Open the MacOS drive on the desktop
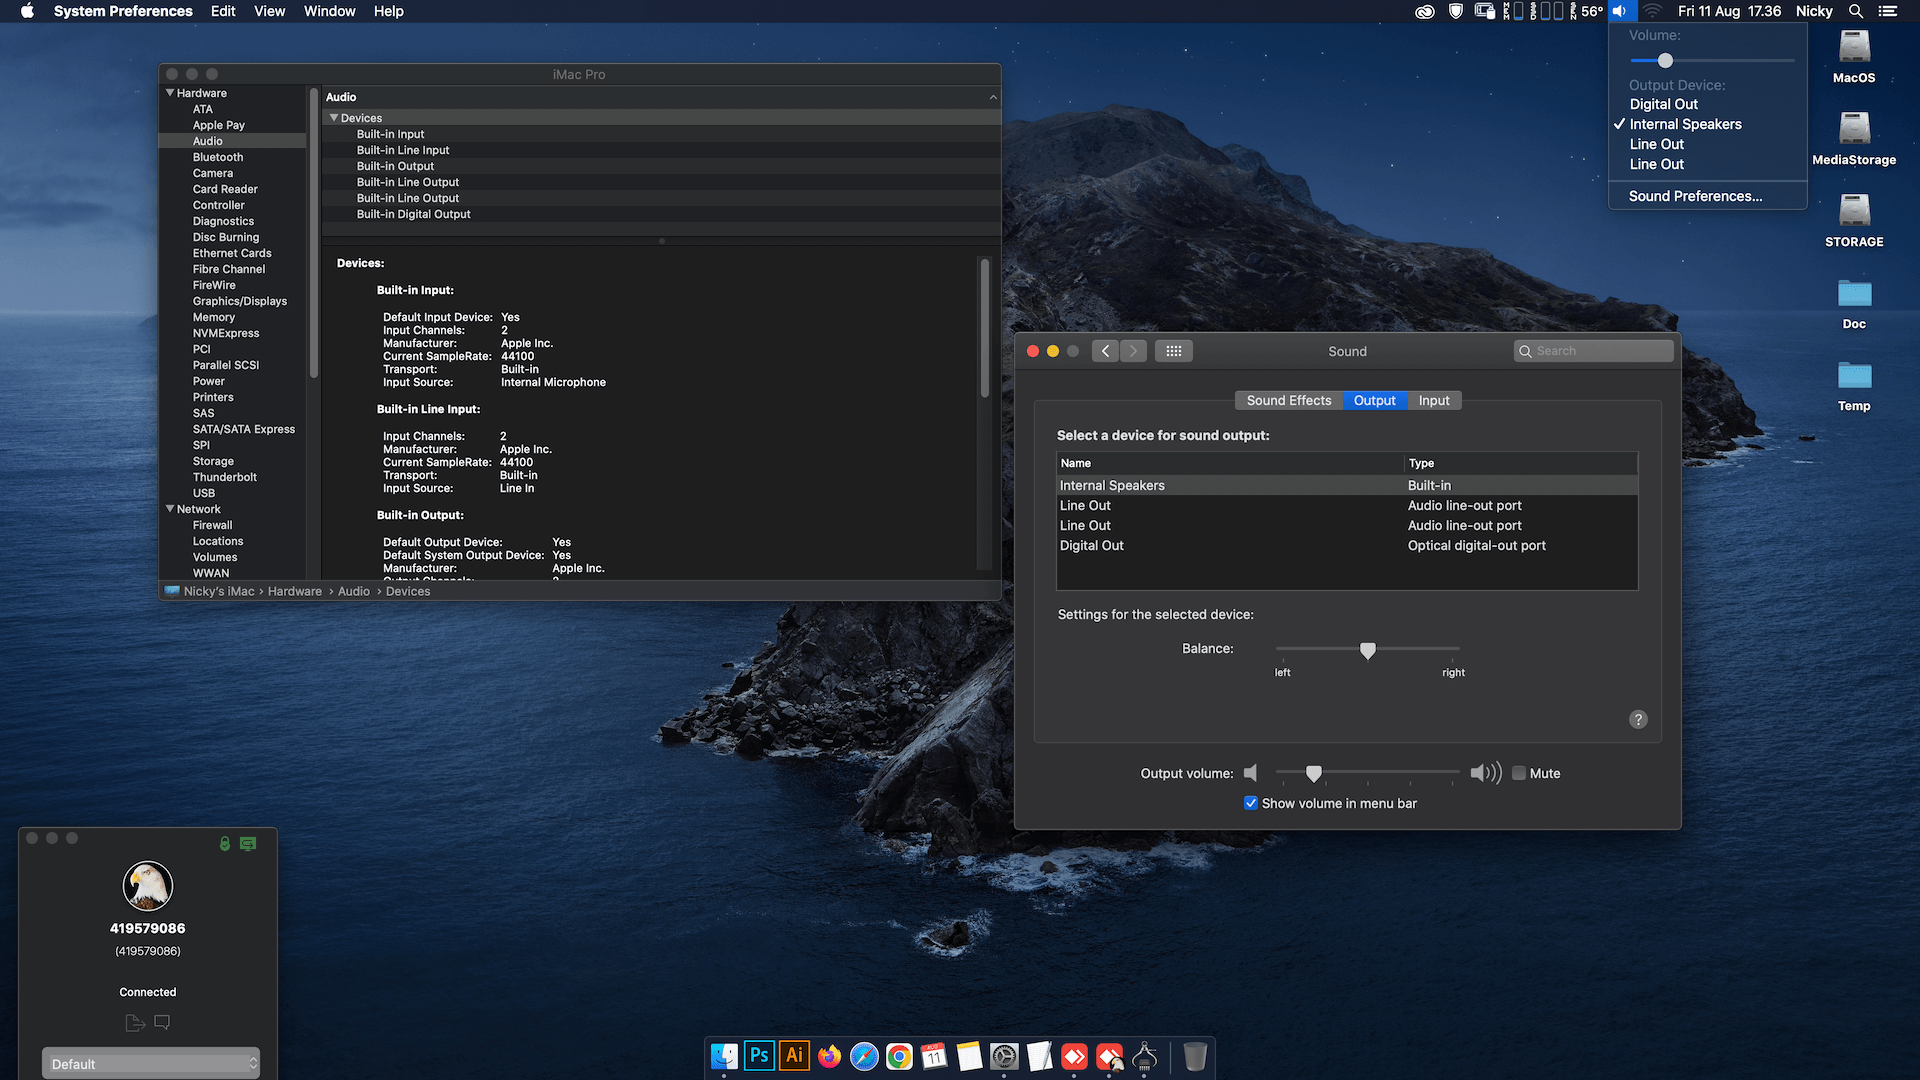Image resolution: width=1920 pixels, height=1080 pixels. tap(1854, 46)
